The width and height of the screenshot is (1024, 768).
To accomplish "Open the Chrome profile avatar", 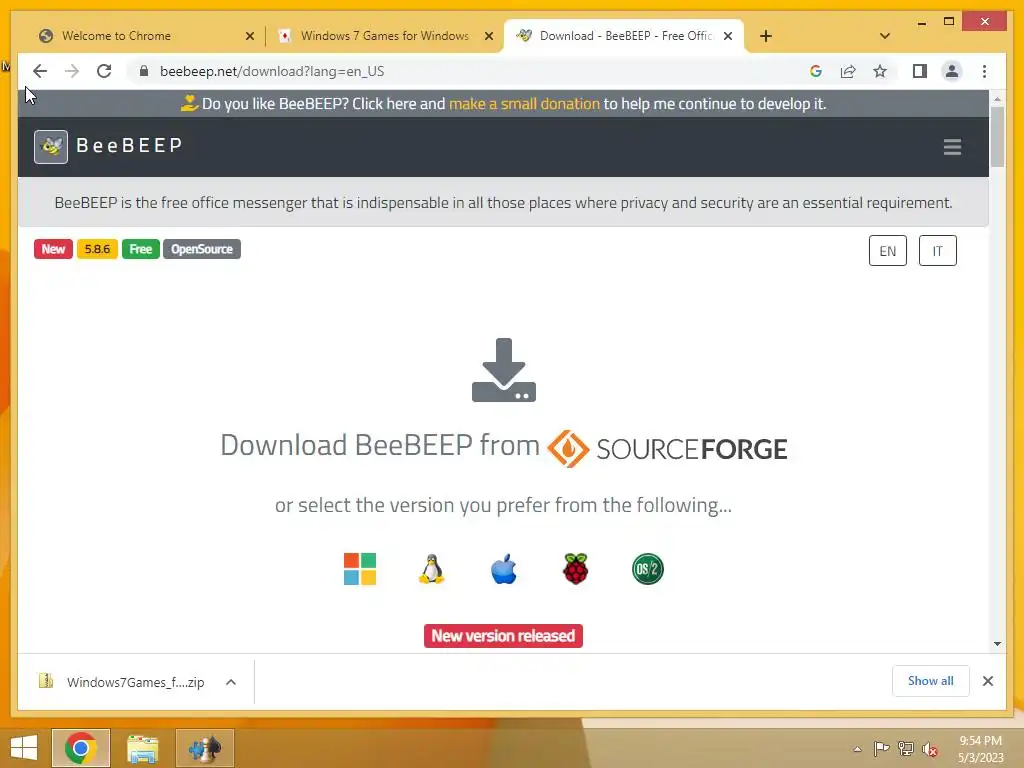I will pos(952,71).
